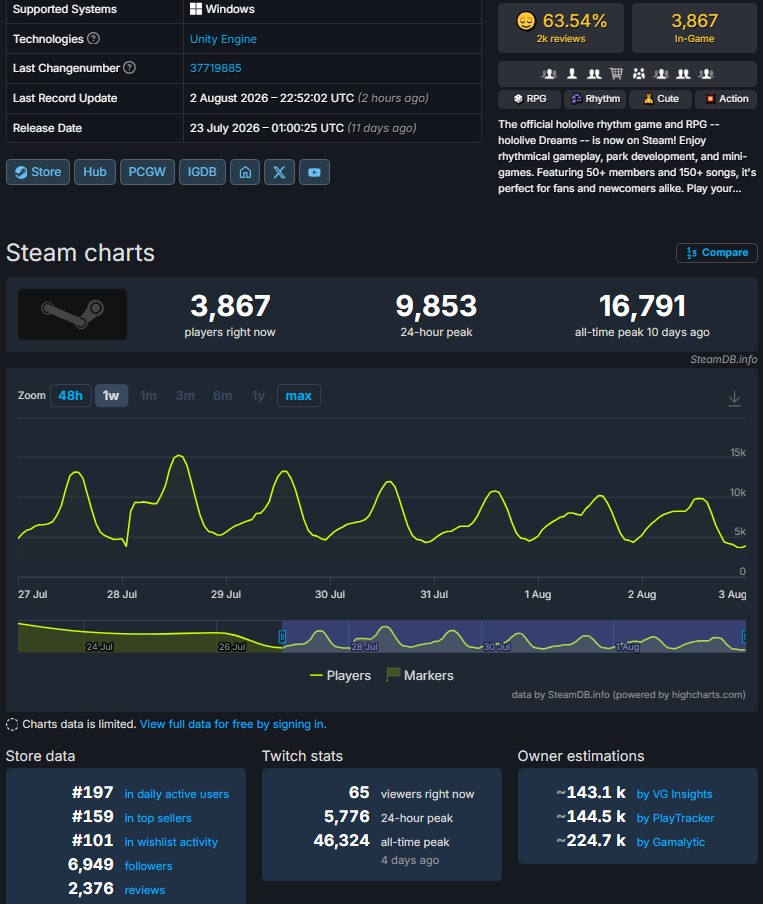Click the dashed circle limited-data icon
Viewport: 763px width, 904px height.
click(x=12, y=724)
